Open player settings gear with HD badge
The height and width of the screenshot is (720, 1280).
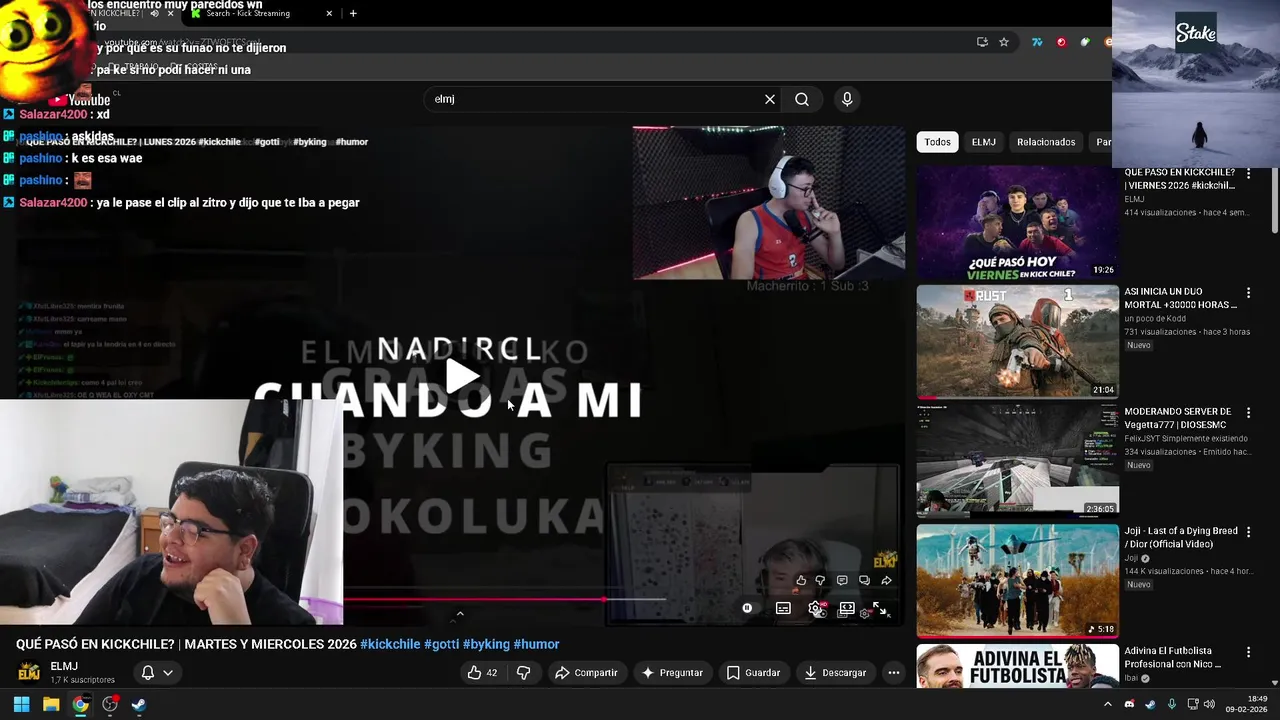click(817, 608)
